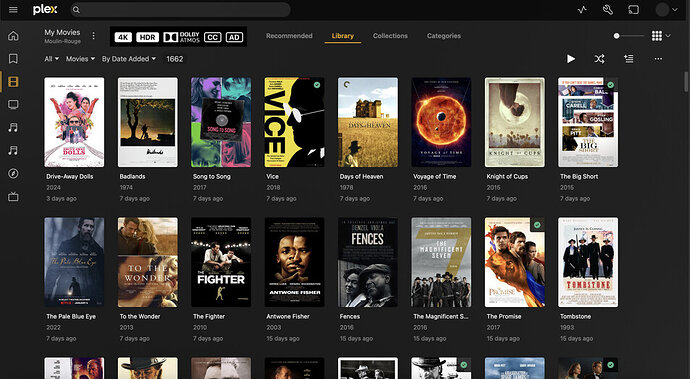Open the more actions ellipsis menu
This screenshot has height=379, width=690.
pos(658,59)
